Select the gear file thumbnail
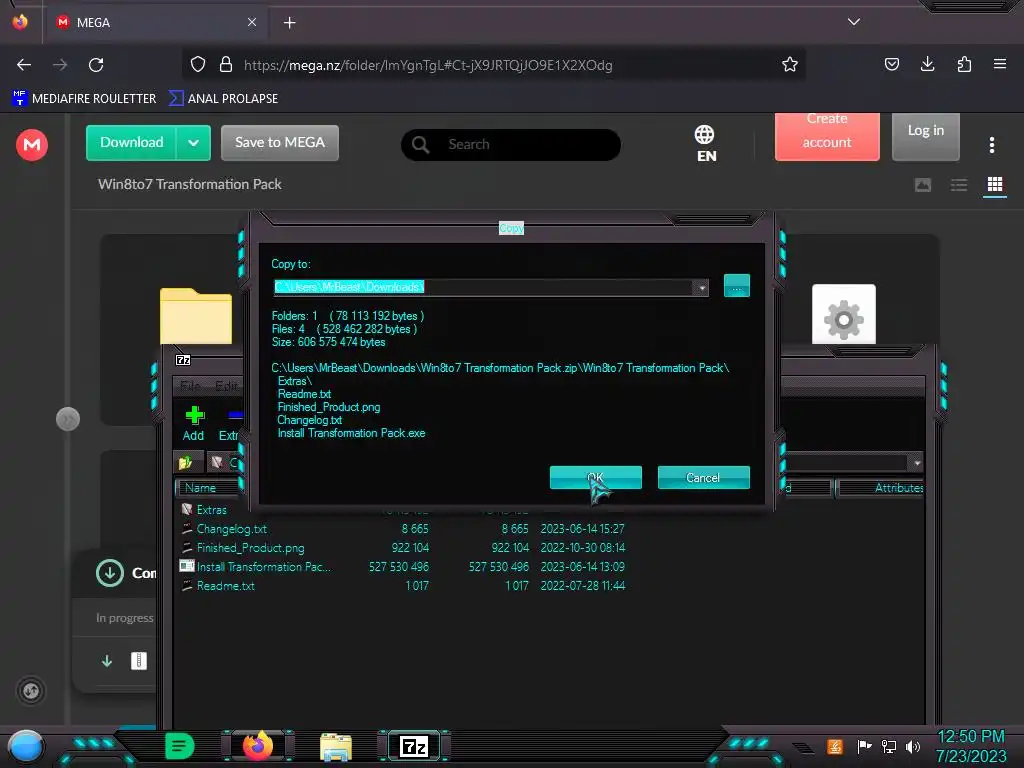The height and width of the screenshot is (768, 1024). tap(844, 315)
